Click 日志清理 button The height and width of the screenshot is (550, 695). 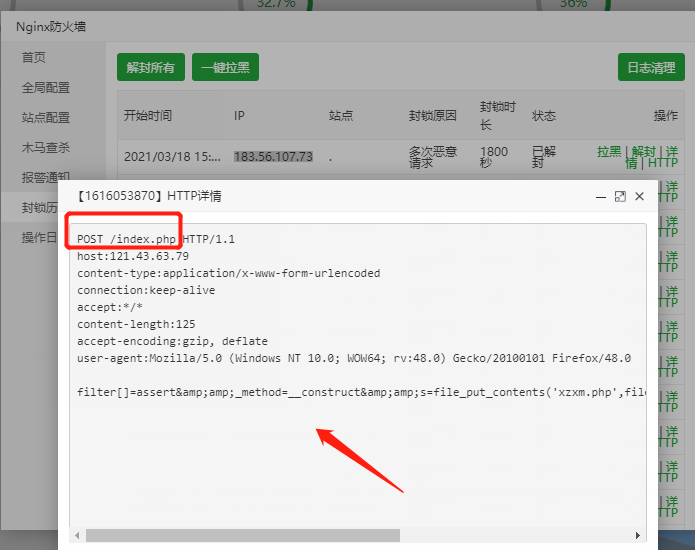[x=651, y=67]
